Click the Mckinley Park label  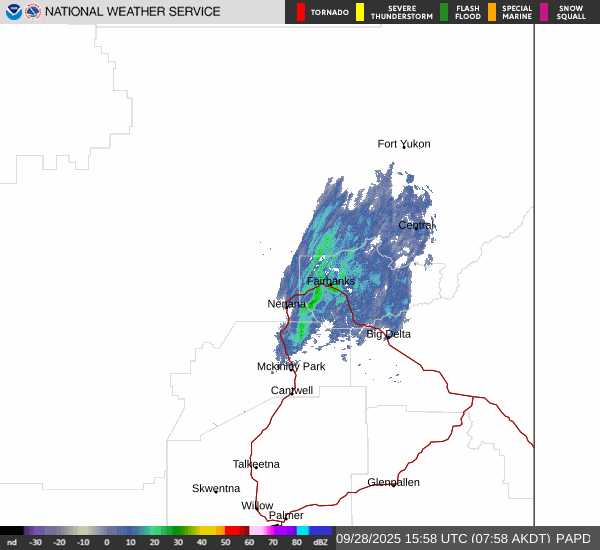[291, 366]
